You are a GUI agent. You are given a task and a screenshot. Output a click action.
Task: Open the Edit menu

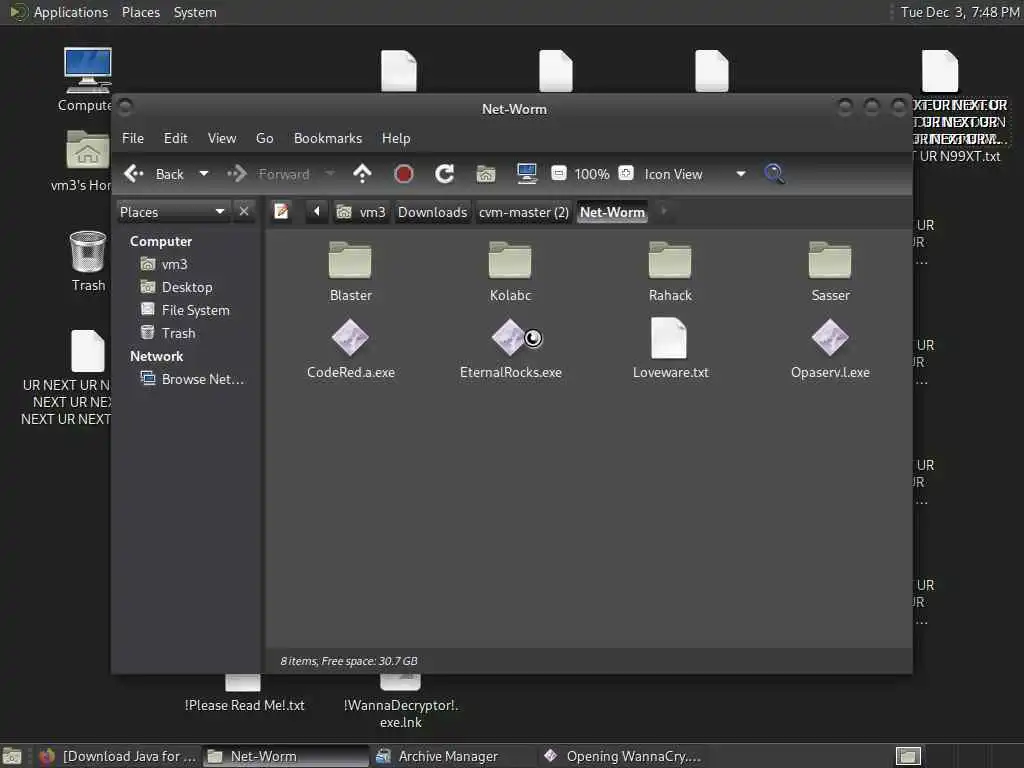tap(176, 138)
